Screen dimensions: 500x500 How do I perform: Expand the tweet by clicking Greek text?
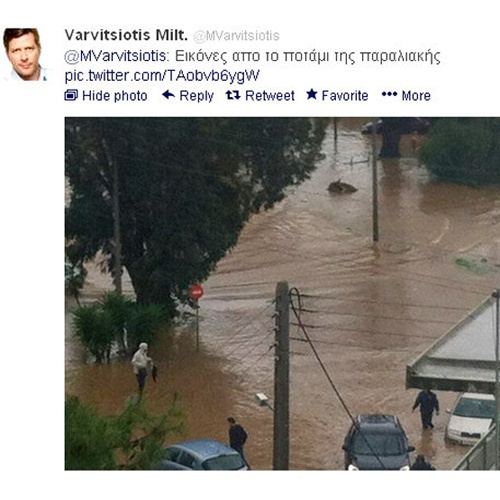click(x=308, y=56)
